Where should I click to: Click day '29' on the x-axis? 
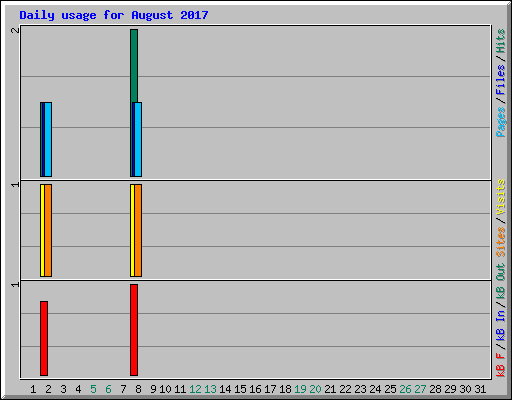450,389
